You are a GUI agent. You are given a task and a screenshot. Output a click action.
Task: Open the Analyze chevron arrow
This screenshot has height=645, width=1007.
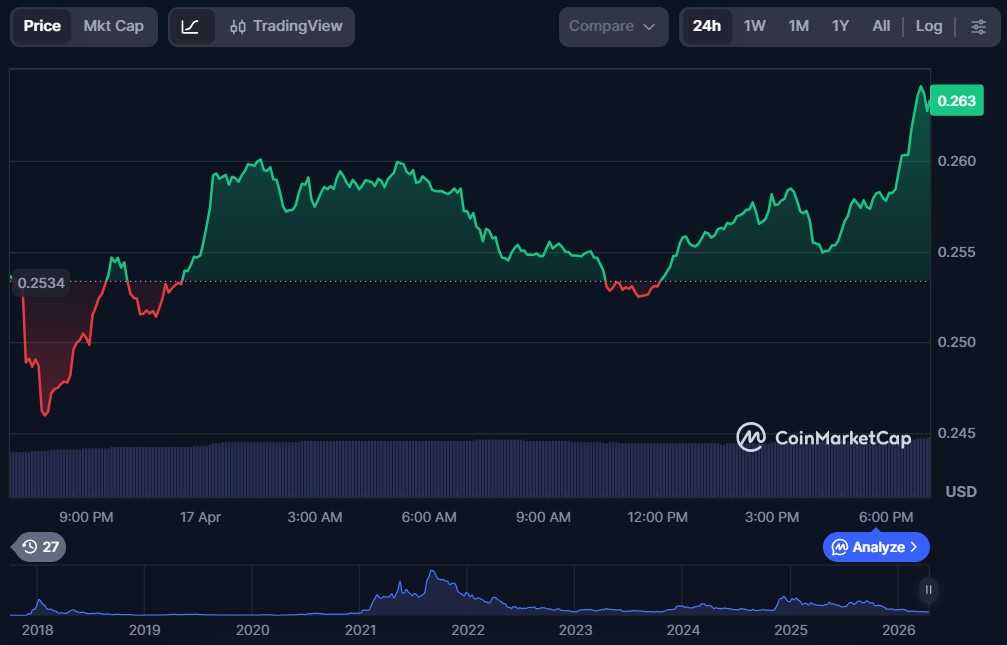914,547
